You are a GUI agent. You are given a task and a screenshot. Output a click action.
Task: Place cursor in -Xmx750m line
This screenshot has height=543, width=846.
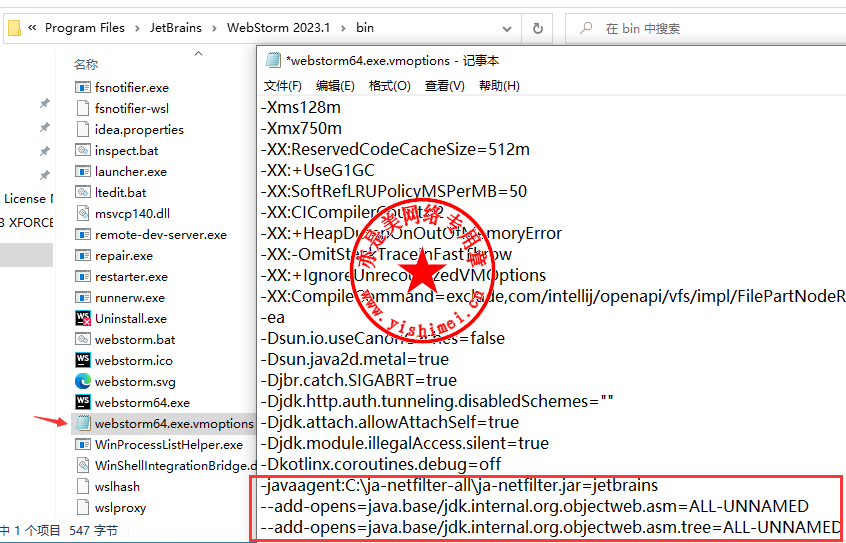coord(301,128)
